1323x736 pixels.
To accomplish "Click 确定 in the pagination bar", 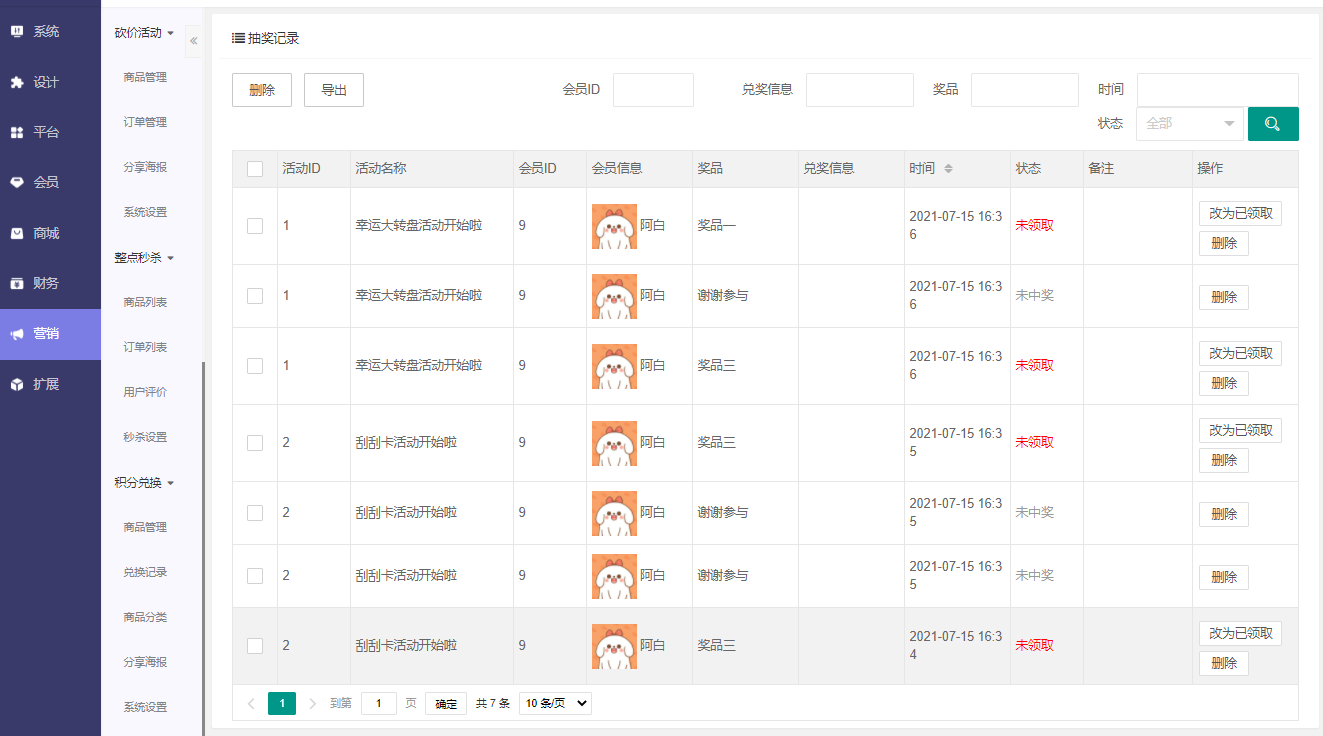I will click(x=446, y=704).
